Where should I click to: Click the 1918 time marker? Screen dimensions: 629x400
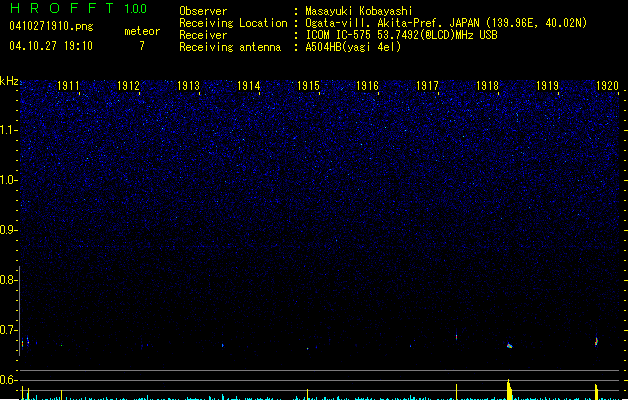coord(487,86)
